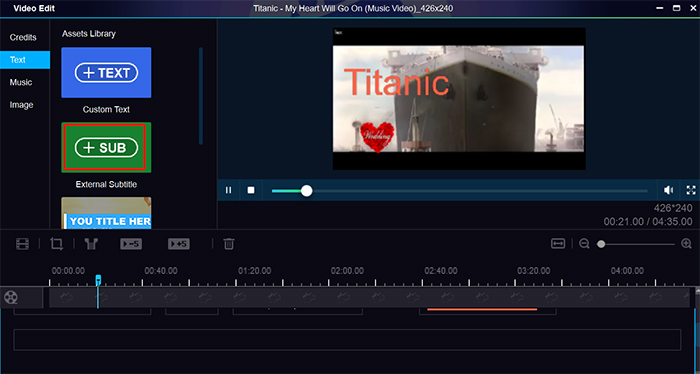
Task: Step forward five seconds button
Action: coord(179,244)
